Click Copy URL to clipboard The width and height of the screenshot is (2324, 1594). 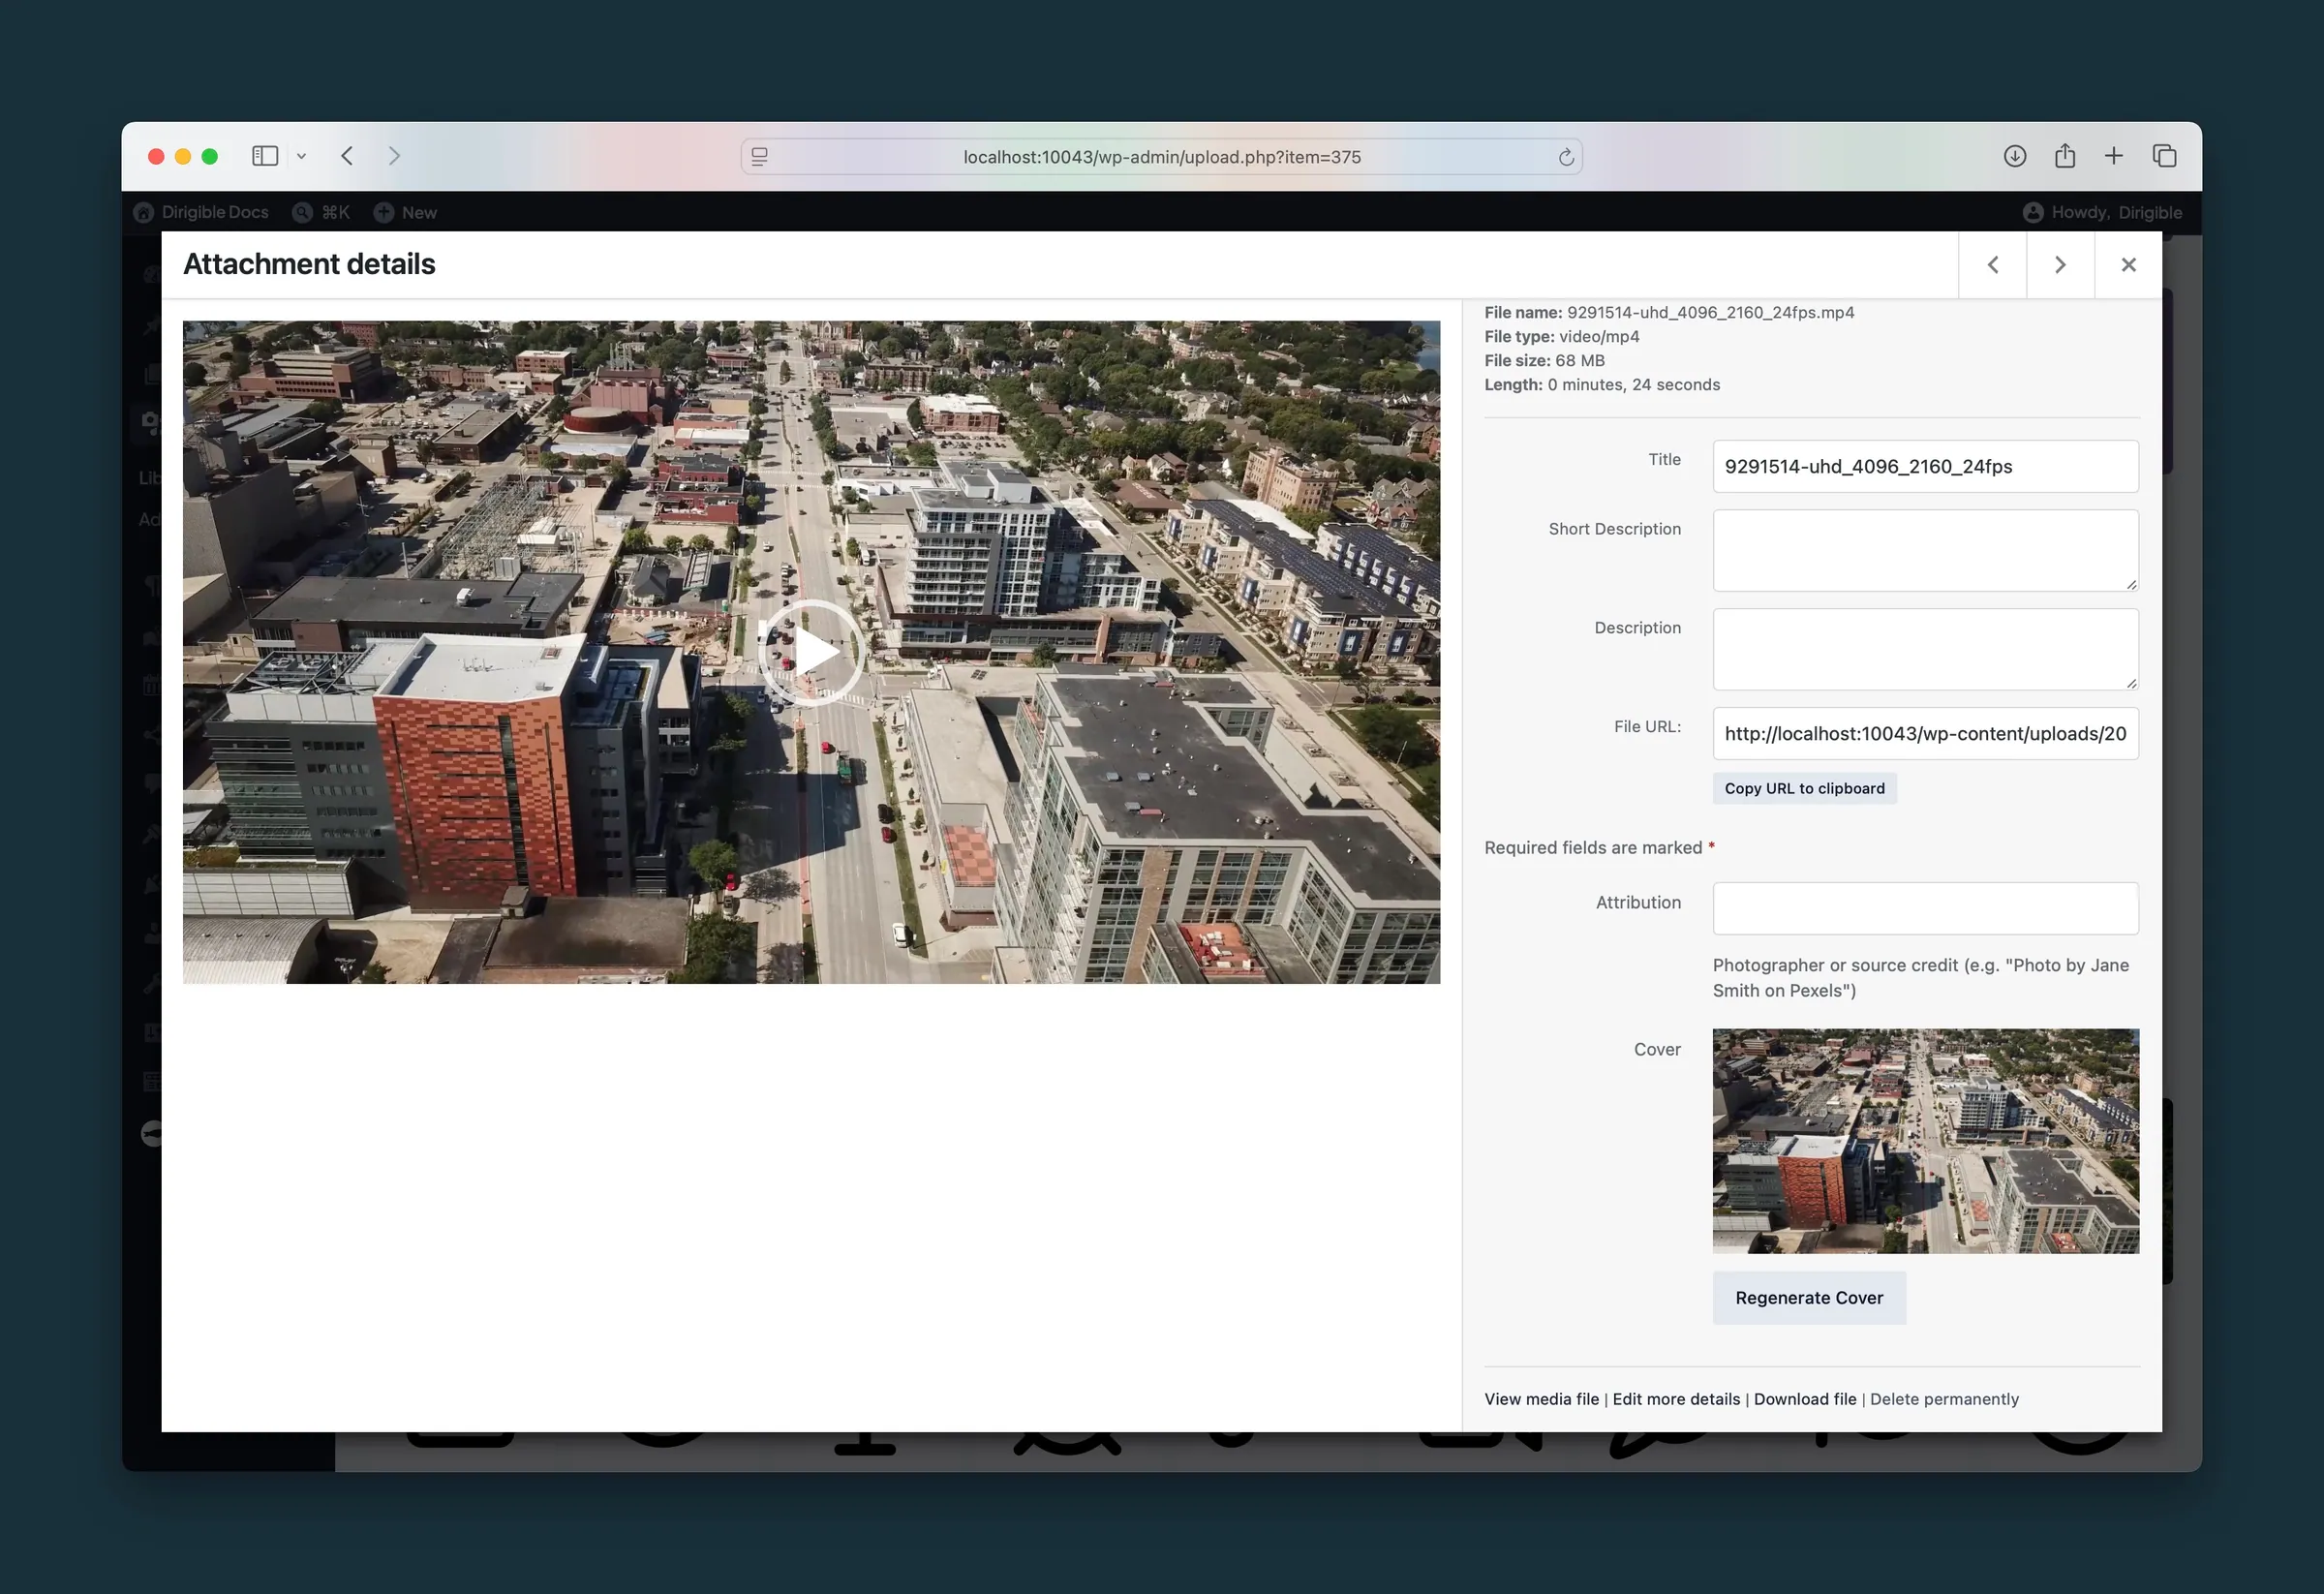[x=1804, y=788]
